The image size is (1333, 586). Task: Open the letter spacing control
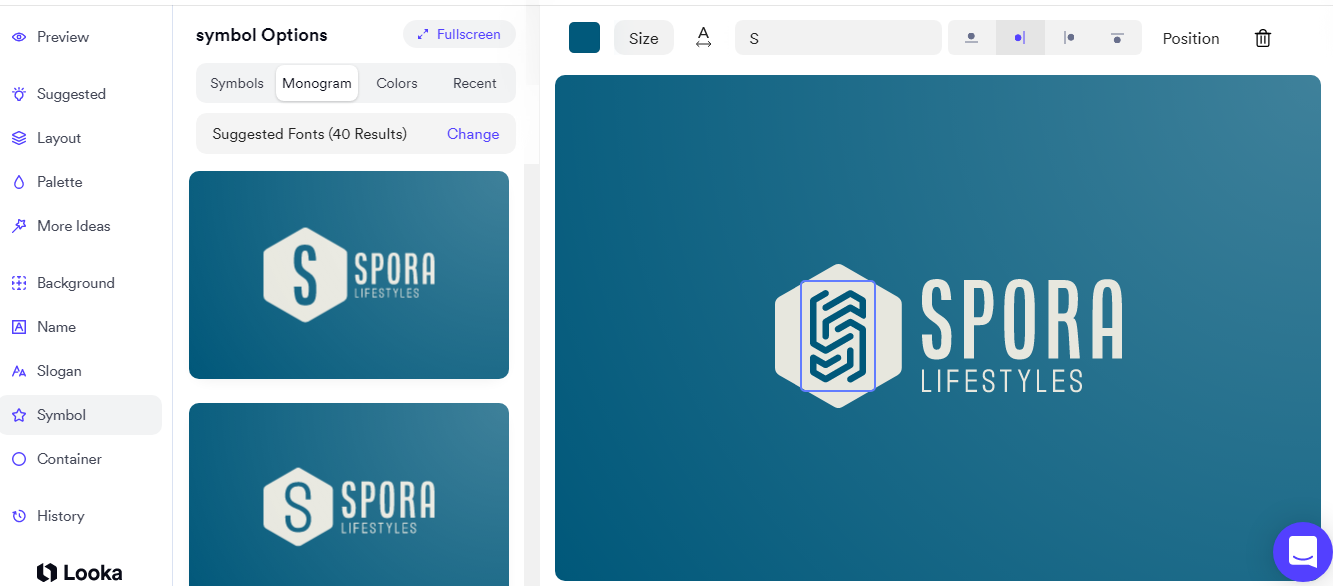pyautogui.click(x=703, y=36)
